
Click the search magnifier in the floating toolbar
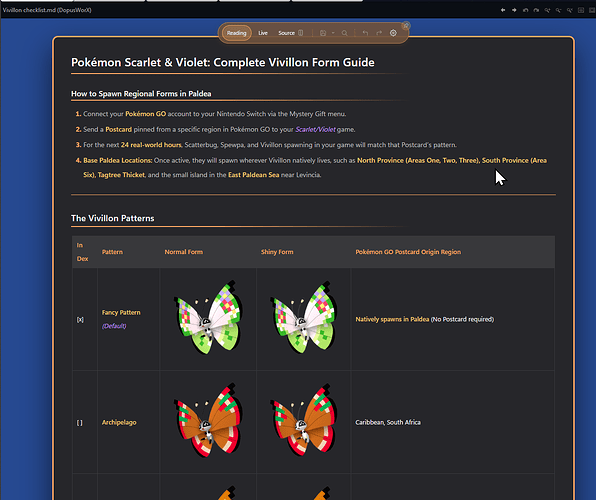pos(344,33)
